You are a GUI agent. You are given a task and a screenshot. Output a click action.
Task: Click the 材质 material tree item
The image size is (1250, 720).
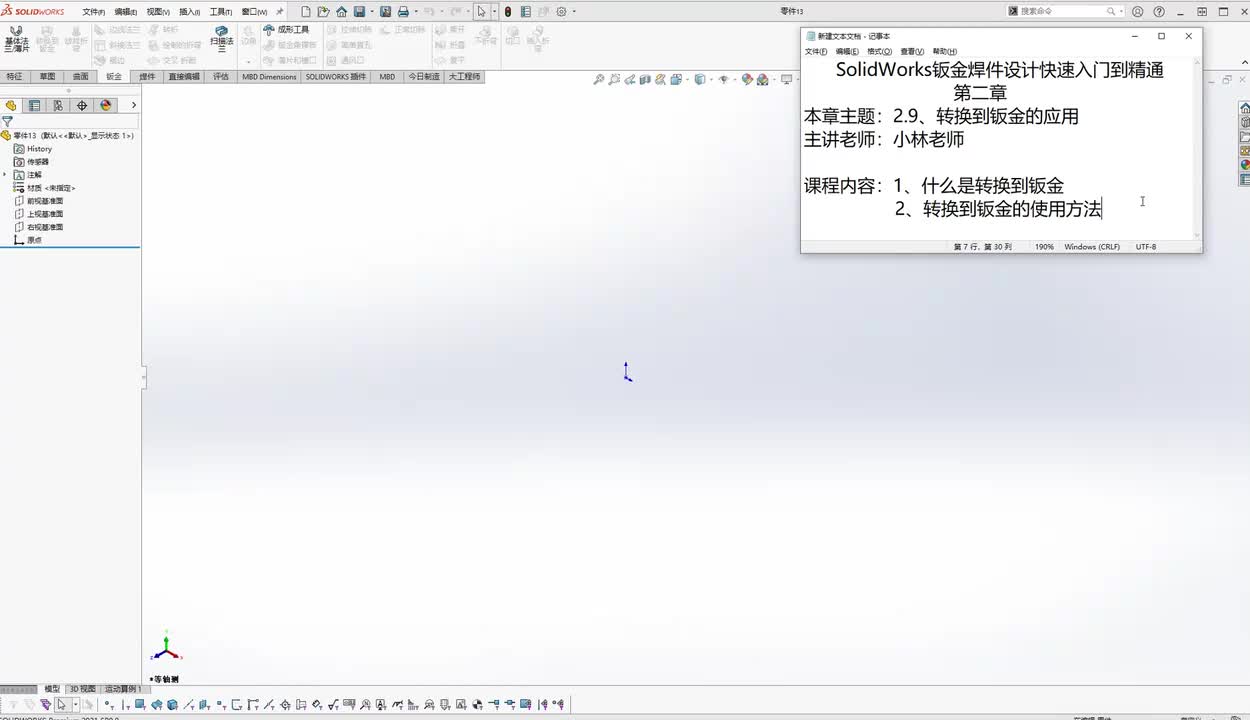[45, 188]
